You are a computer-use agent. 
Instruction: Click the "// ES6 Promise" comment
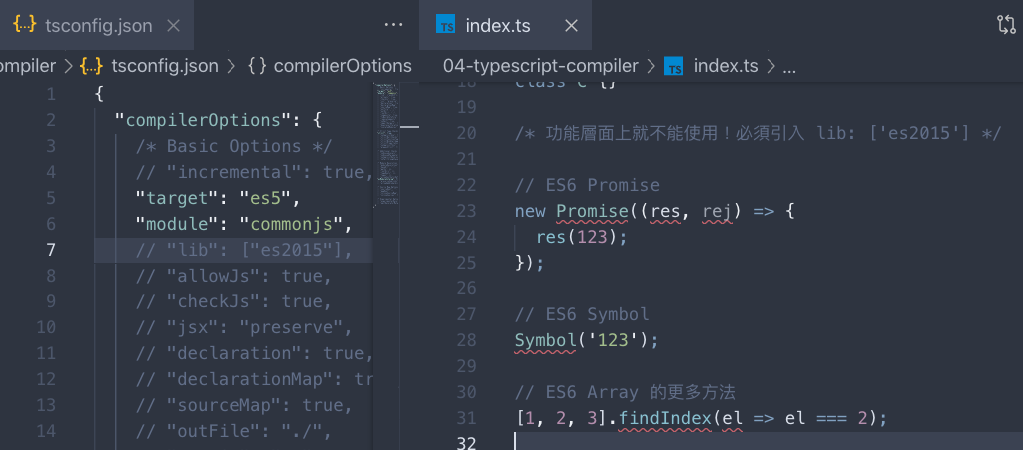(587, 185)
